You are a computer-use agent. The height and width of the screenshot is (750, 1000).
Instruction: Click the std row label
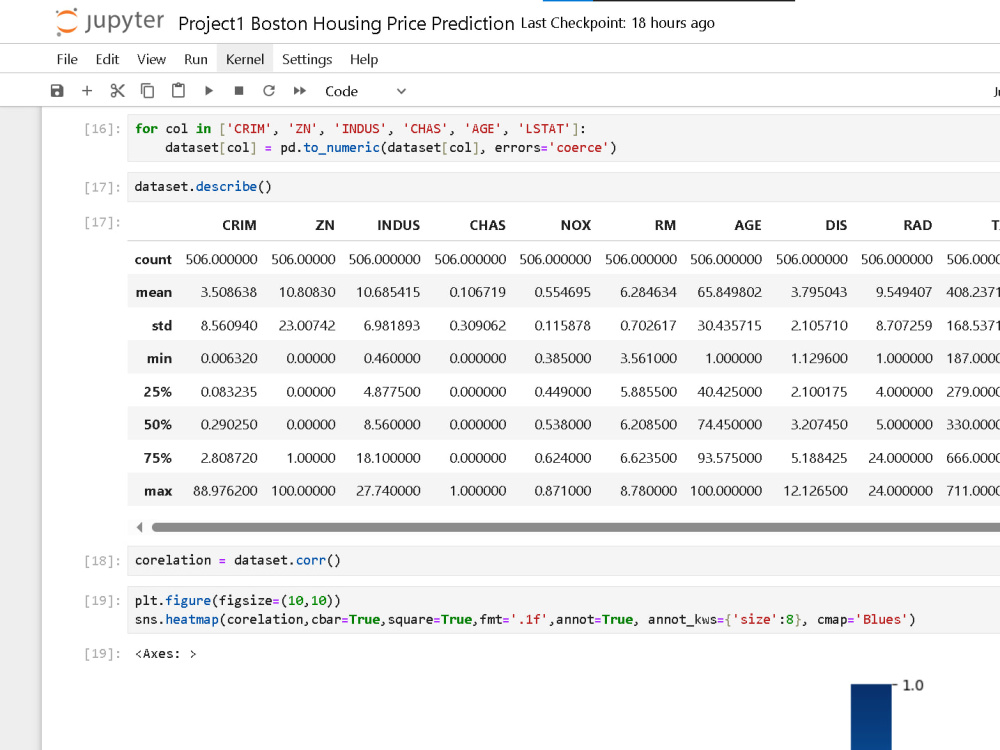162,325
